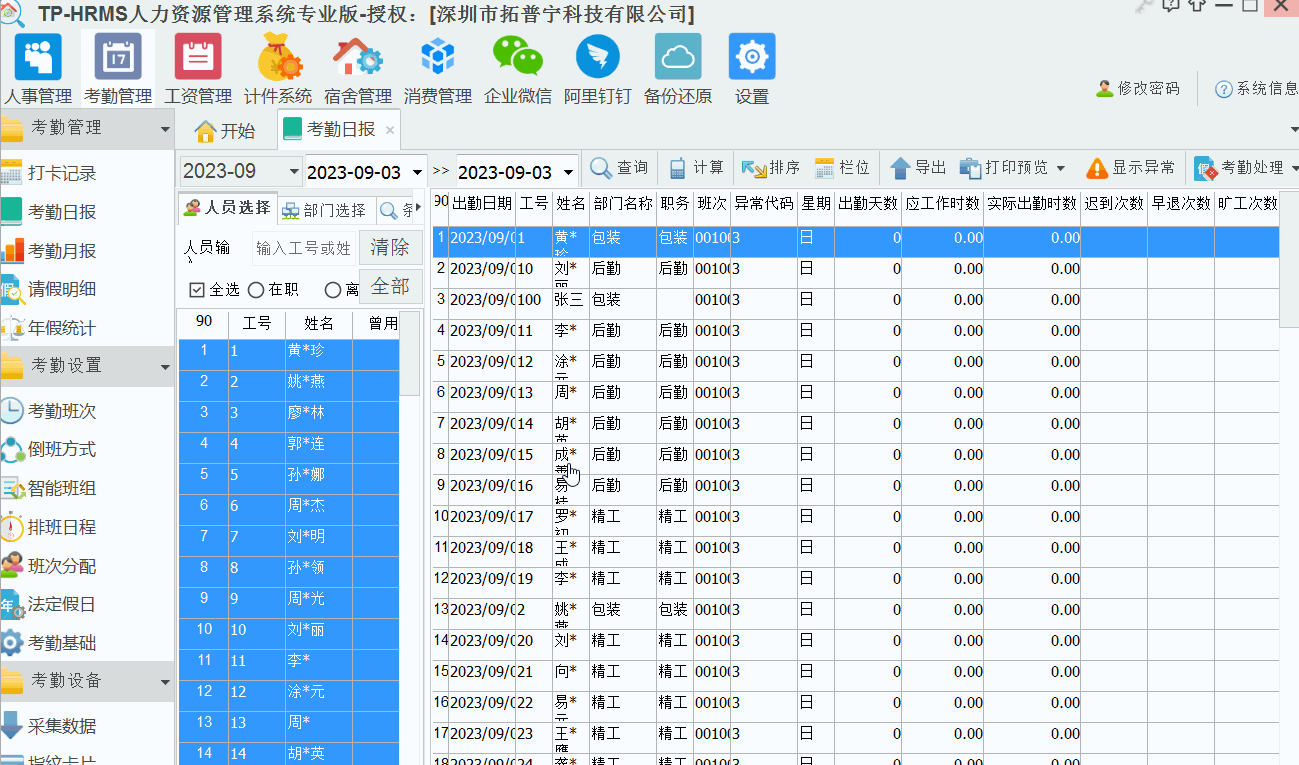Open the 宿舍管理 house icon
Viewport: 1299px width, 765px height.
(x=358, y=58)
